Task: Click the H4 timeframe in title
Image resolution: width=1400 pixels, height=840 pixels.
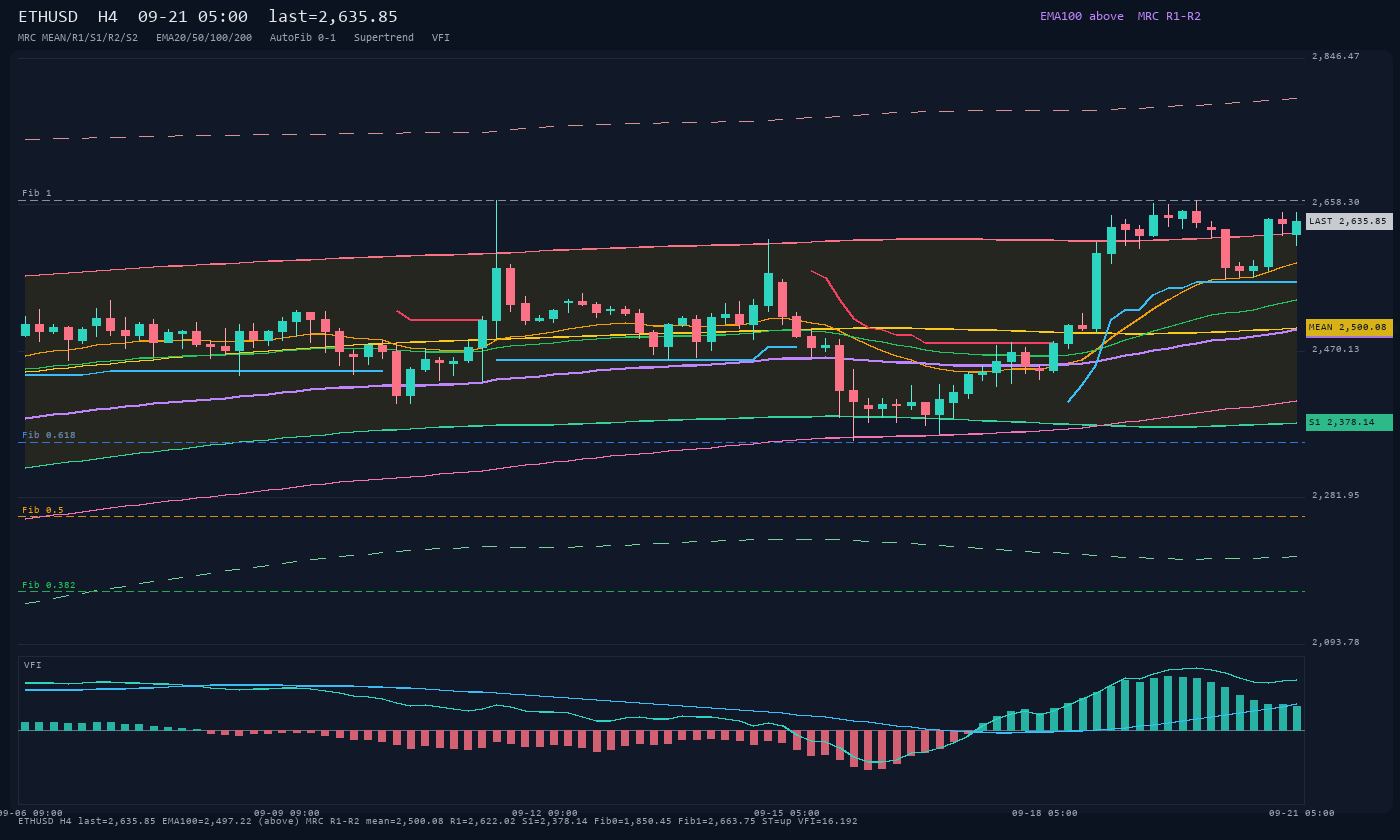Action: 107,16
